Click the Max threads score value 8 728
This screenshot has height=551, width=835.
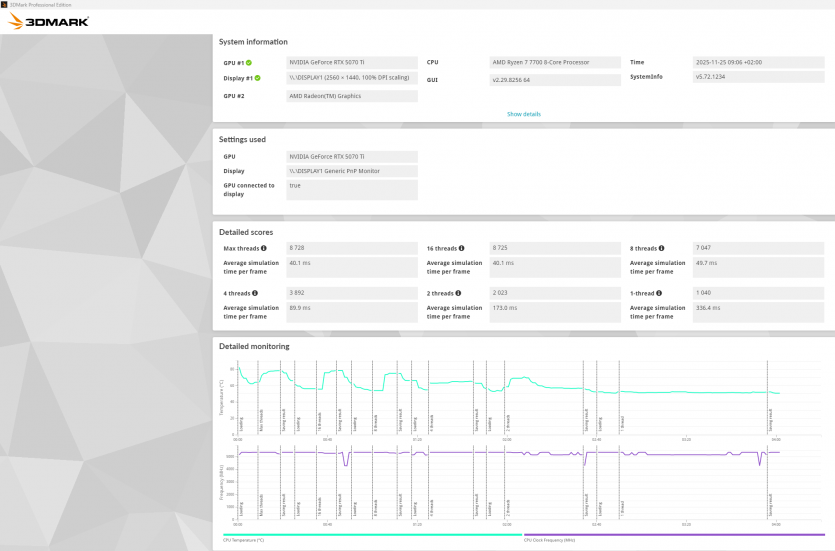click(x=351, y=248)
